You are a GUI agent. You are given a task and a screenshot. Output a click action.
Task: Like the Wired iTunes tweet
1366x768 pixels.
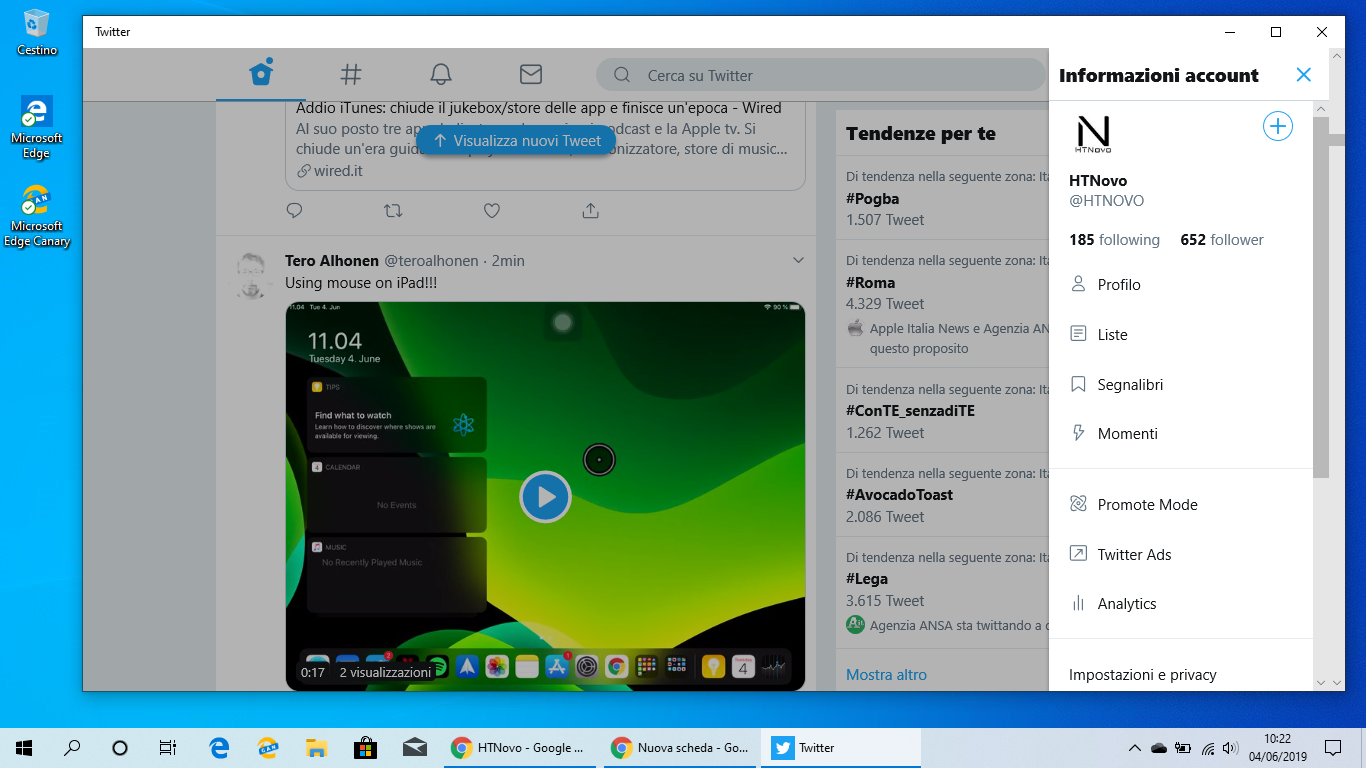(492, 211)
